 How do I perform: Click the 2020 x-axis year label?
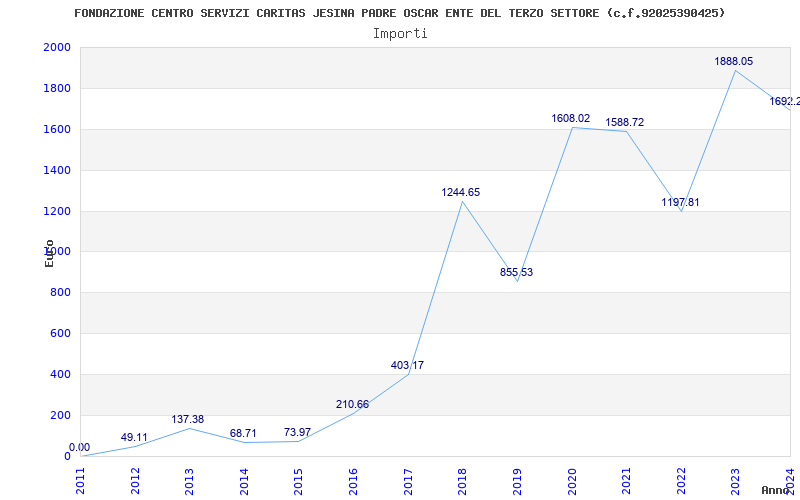point(572,482)
